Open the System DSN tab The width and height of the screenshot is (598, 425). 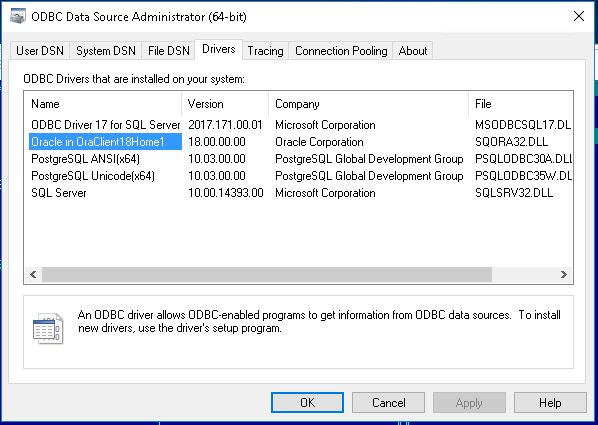click(106, 51)
